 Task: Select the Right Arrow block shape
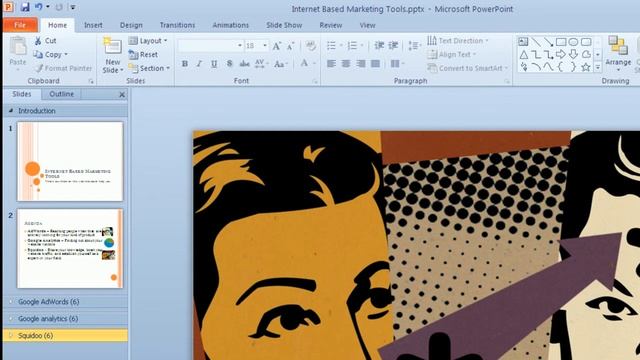[x=561, y=54]
